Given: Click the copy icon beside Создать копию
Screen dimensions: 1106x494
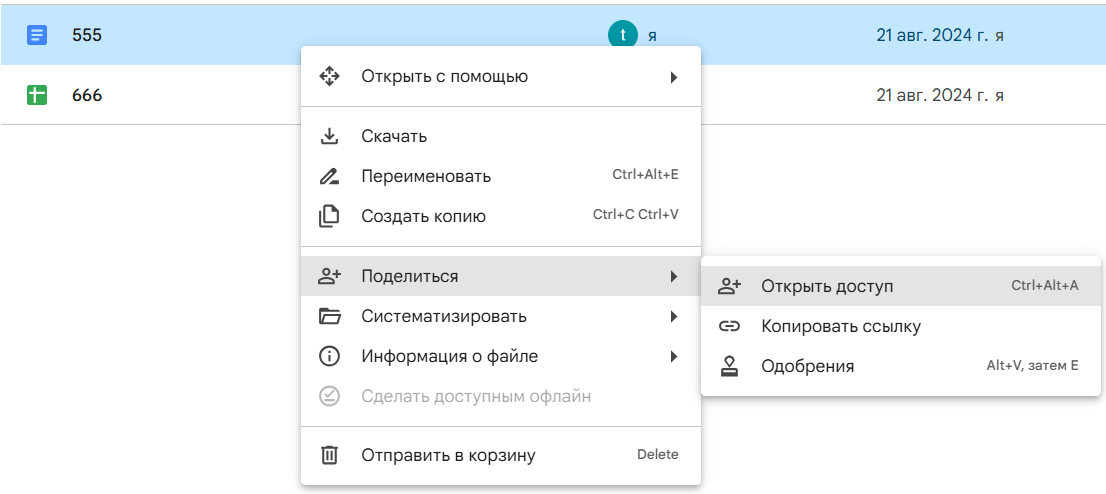Looking at the screenshot, I should [x=329, y=216].
